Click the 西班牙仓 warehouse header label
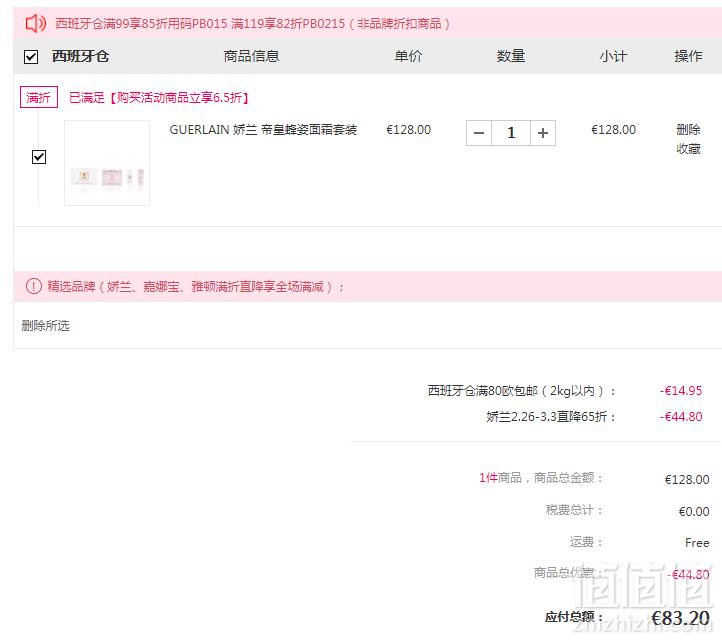This screenshot has width=722, height=641. click(x=80, y=56)
